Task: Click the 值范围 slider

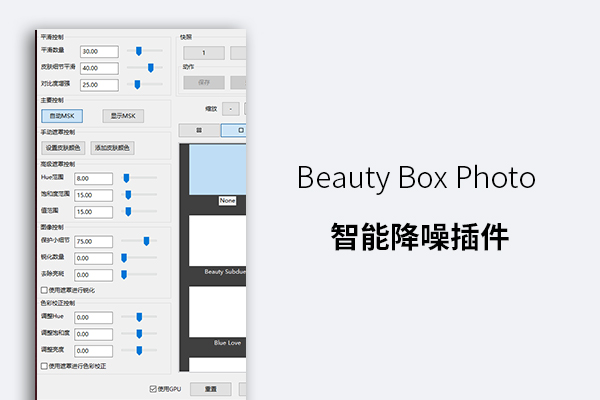Action: [x=139, y=211]
